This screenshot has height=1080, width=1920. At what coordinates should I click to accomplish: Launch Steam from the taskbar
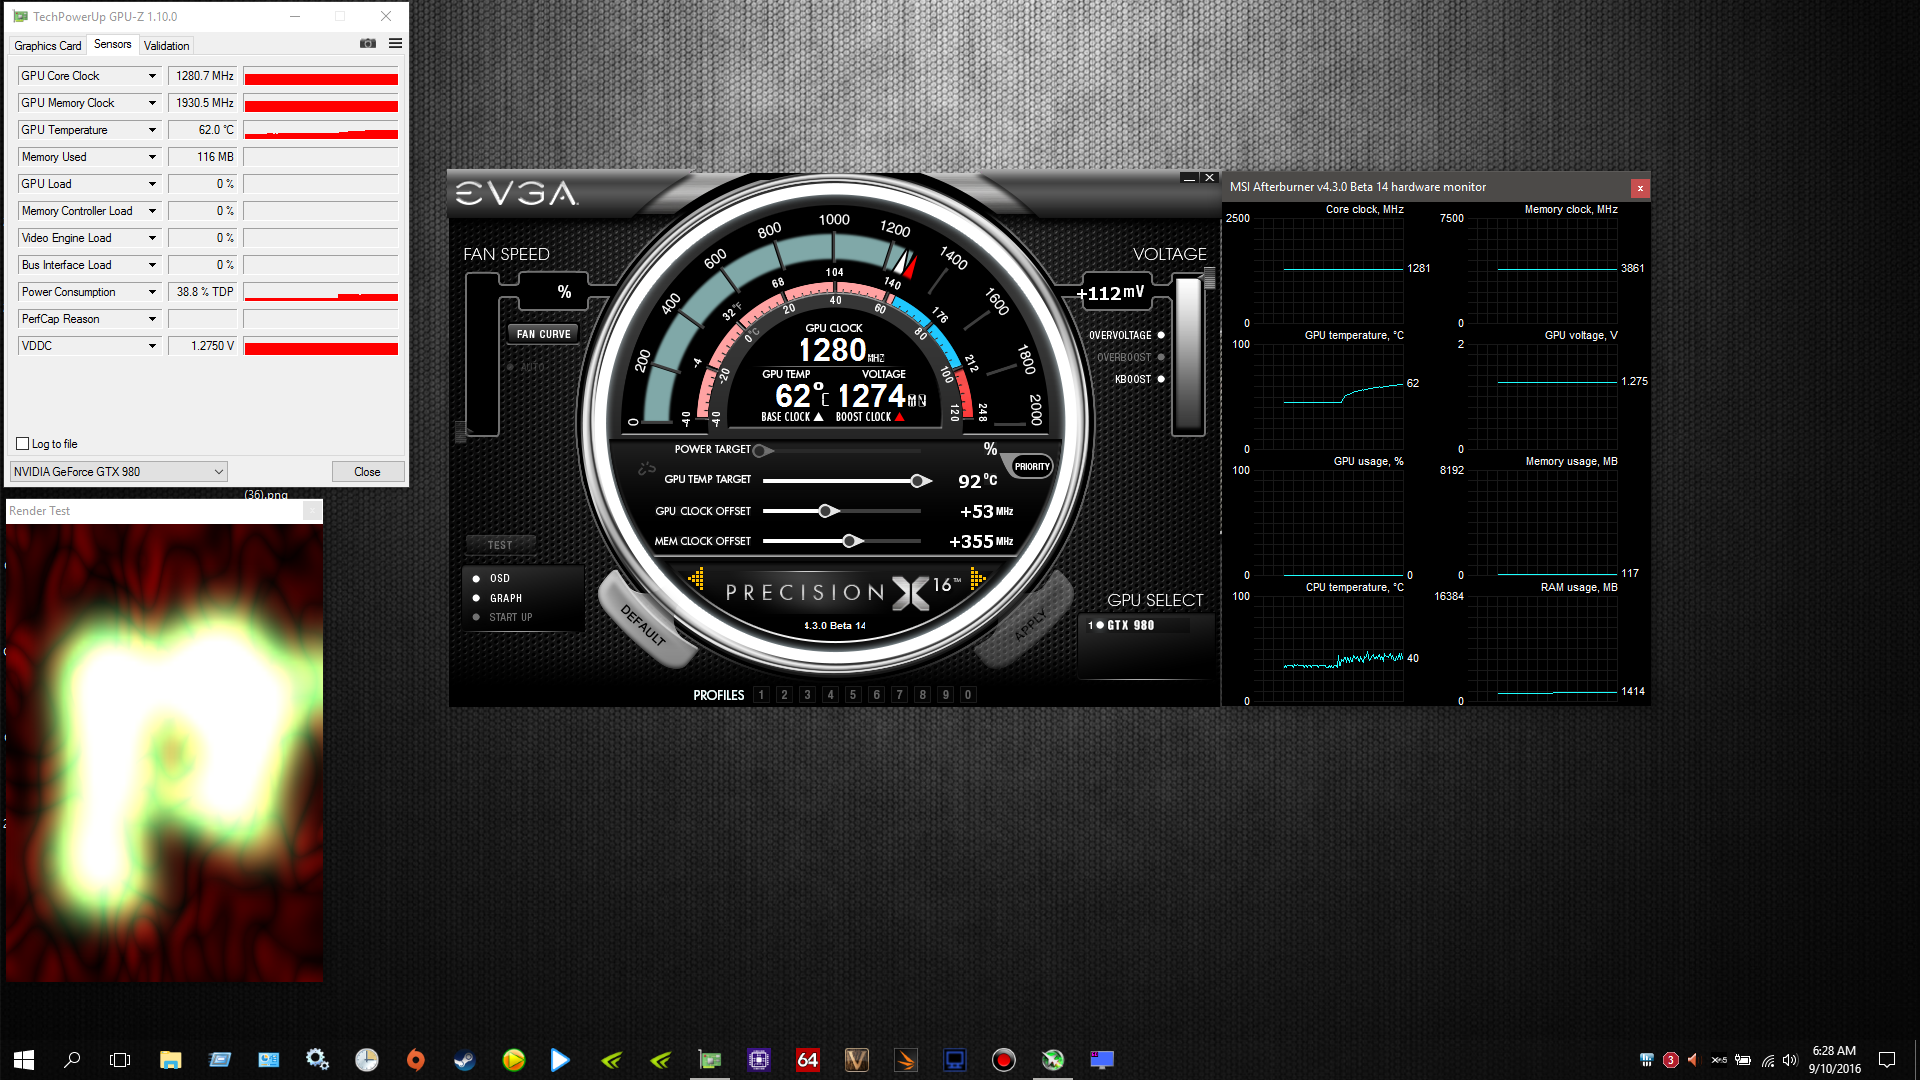pyautogui.click(x=464, y=1059)
